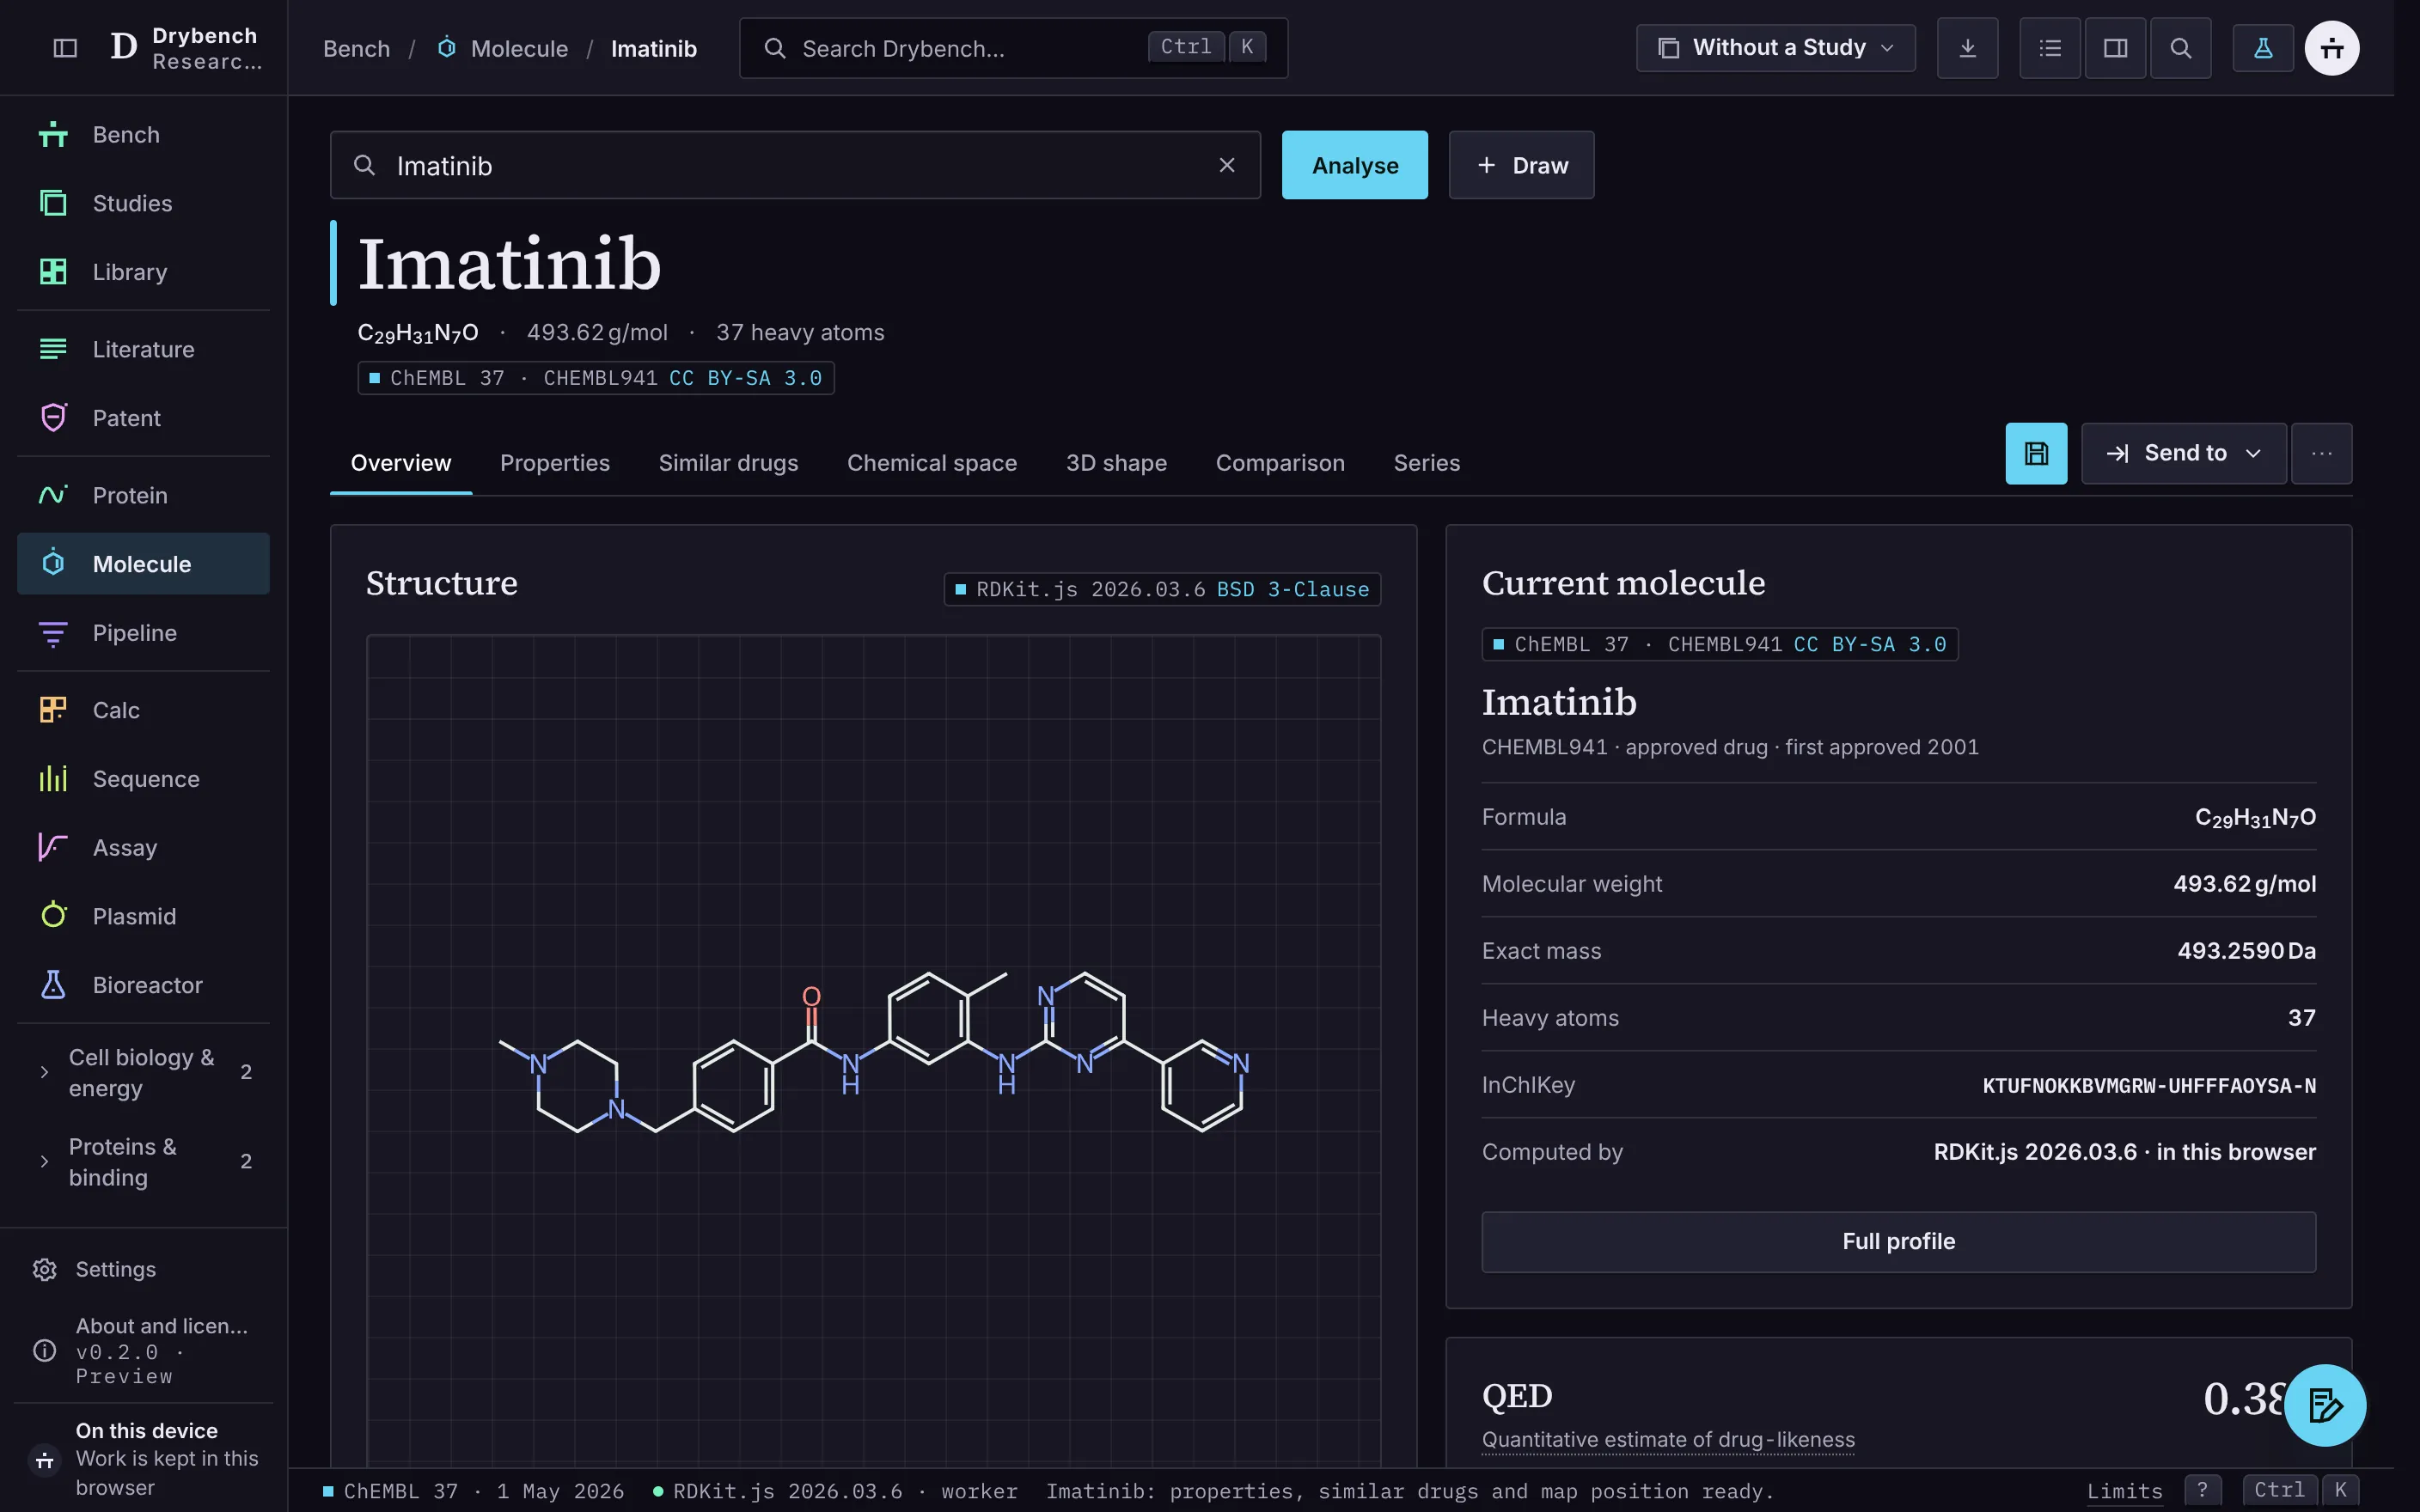Open the Send to dropdown

click(2183, 454)
